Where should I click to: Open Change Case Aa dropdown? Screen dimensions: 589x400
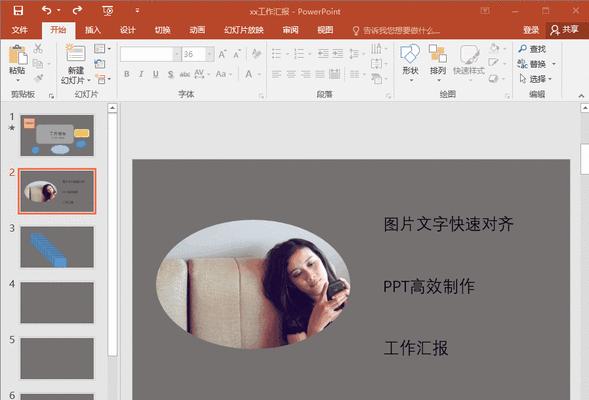tap(224, 74)
